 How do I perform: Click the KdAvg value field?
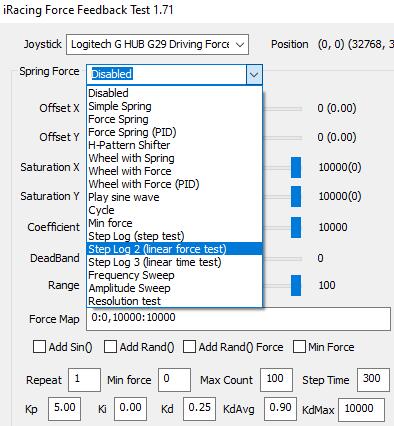click(280, 409)
